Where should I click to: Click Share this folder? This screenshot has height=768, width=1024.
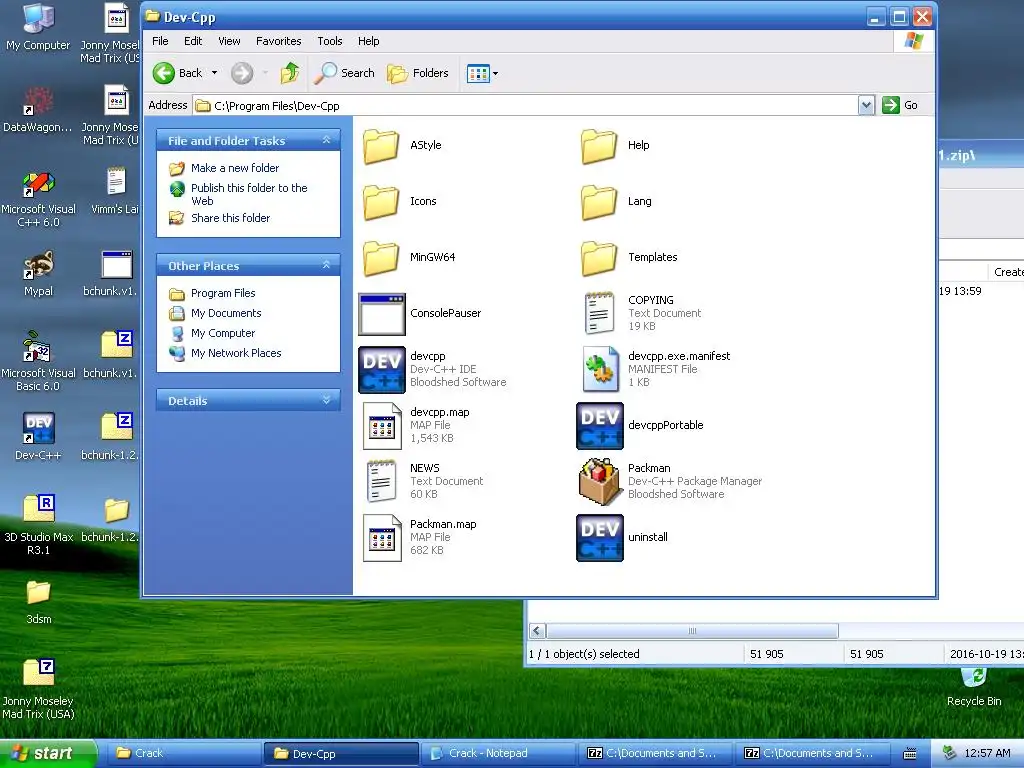point(230,218)
